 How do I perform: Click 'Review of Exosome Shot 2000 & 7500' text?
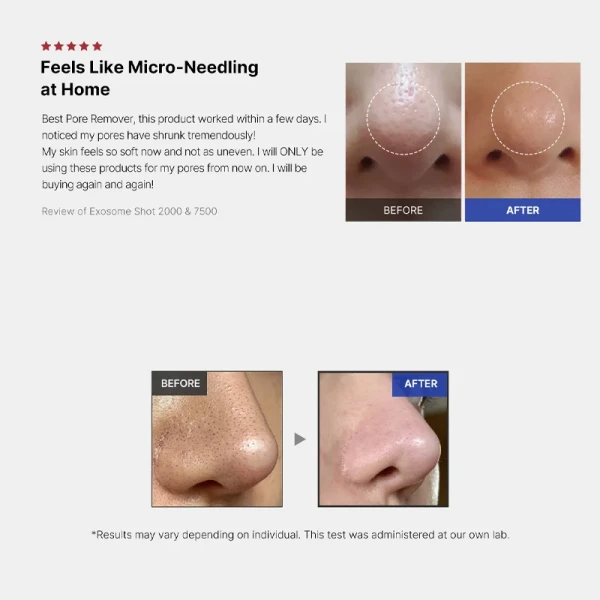(129, 211)
